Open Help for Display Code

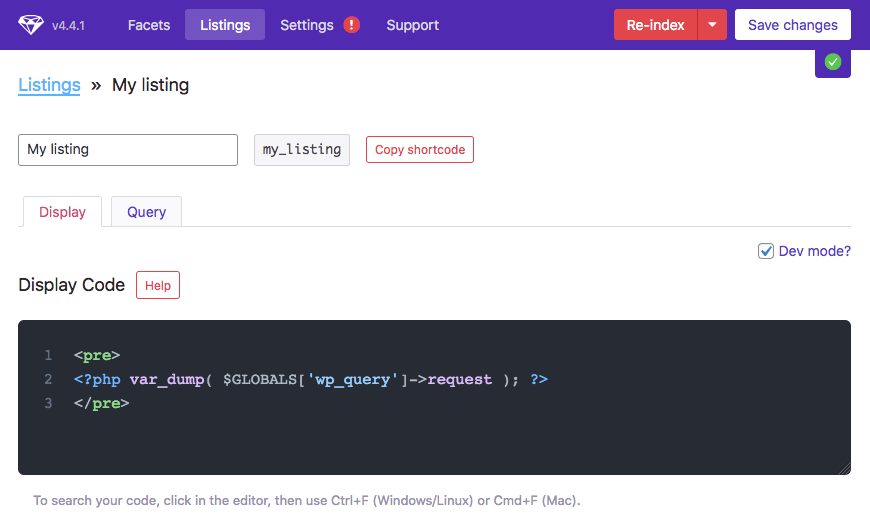(x=158, y=285)
